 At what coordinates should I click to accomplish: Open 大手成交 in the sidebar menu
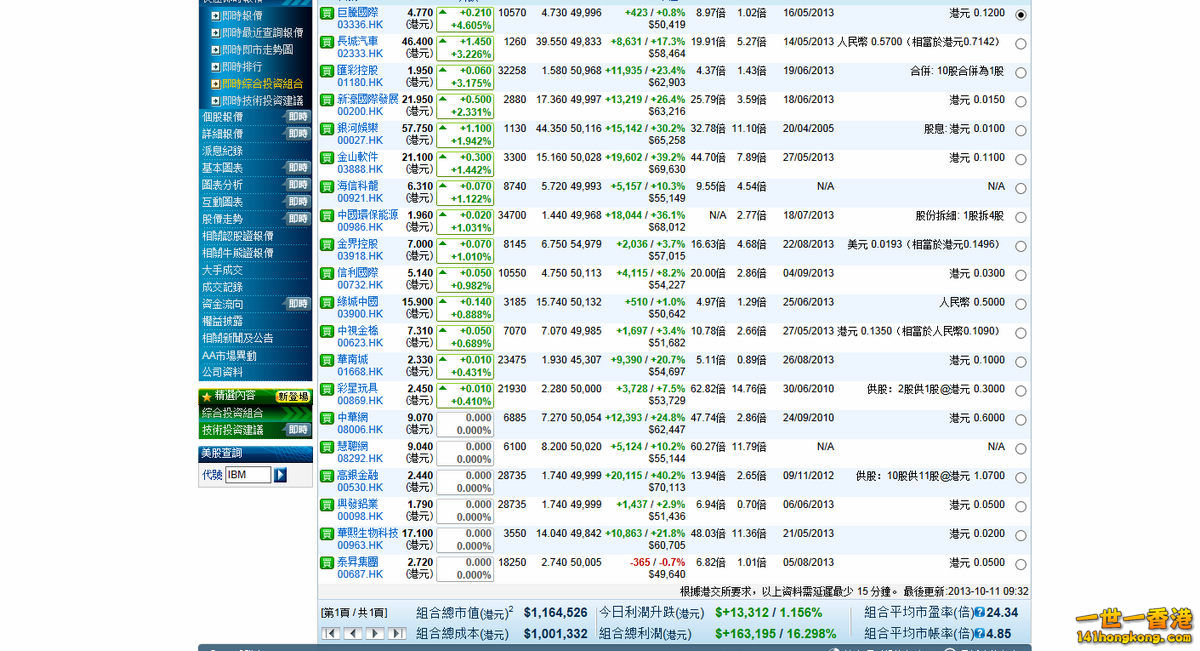222,270
